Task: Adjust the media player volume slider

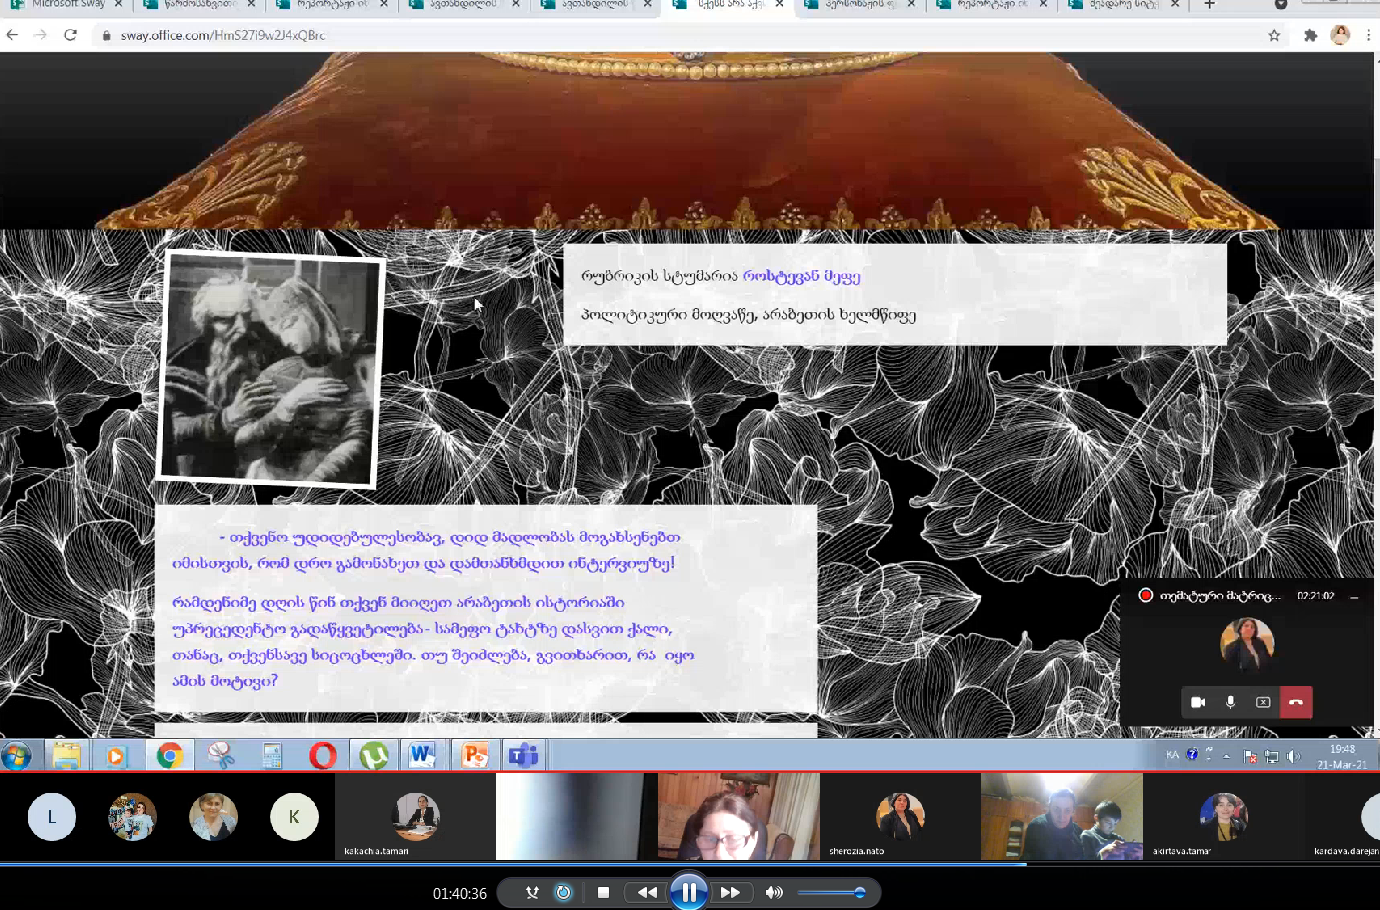Action: click(832, 892)
